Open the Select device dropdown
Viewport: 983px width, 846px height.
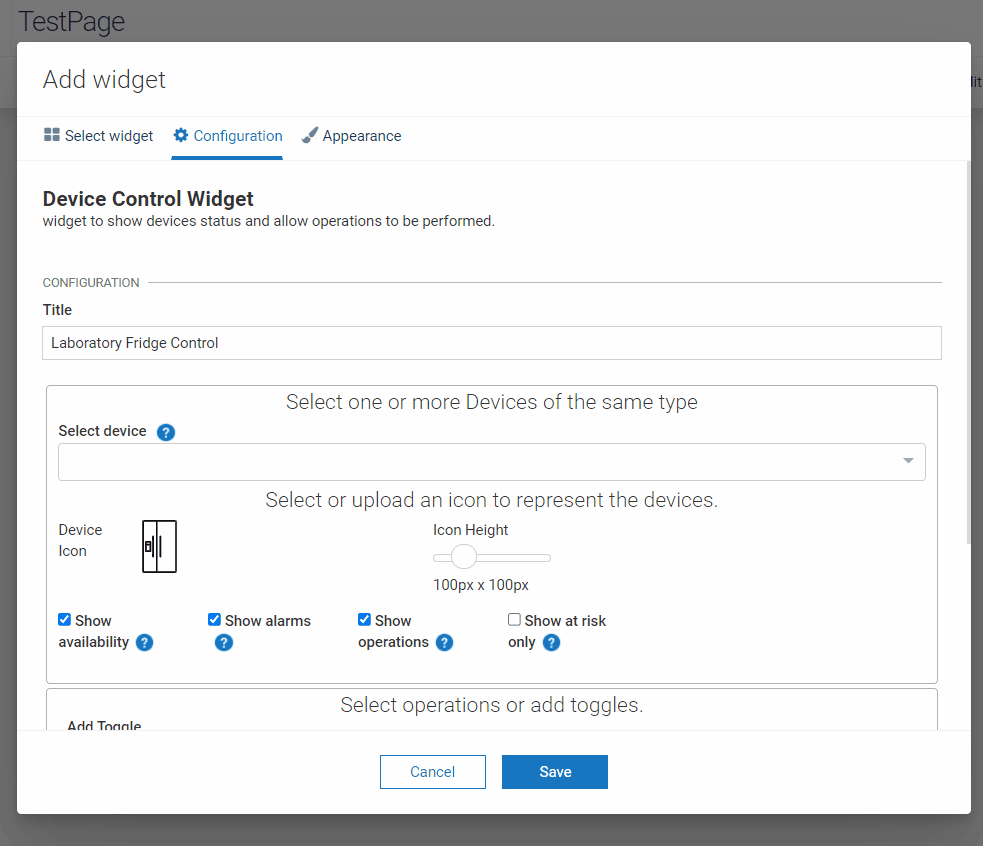(491, 462)
